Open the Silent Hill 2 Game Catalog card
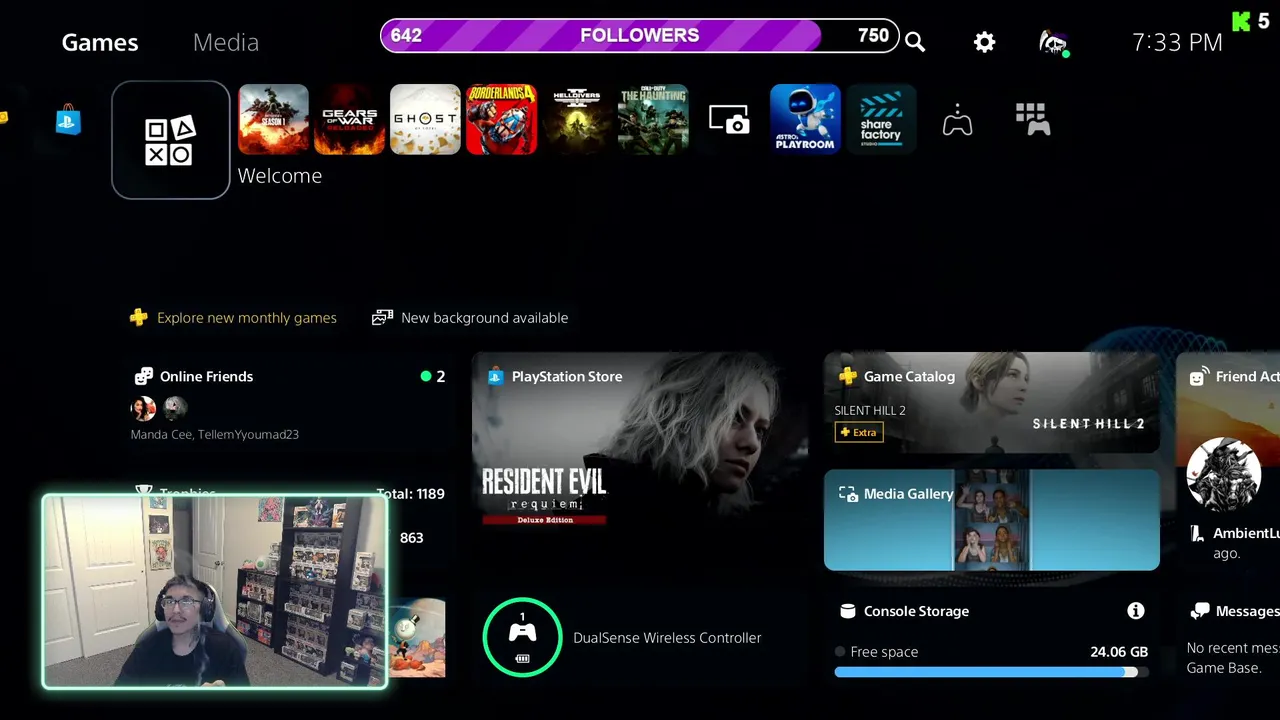Image resolution: width=1280 pixels, height=720 pixels. [x=992, y=403]
